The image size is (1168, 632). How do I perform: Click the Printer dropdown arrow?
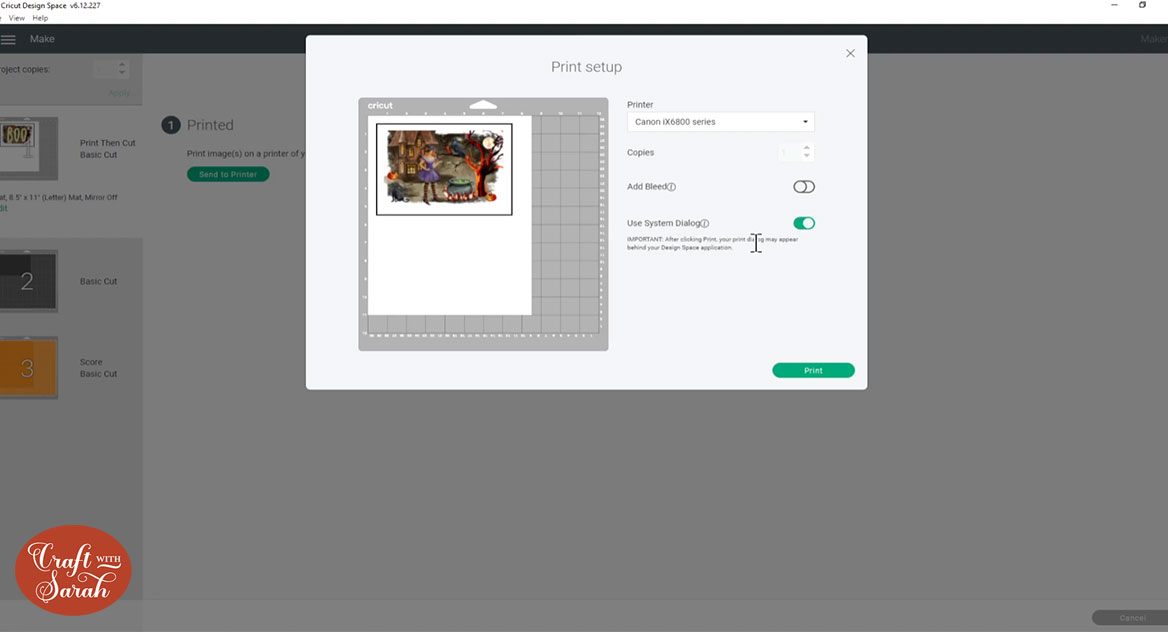(805, 121)
